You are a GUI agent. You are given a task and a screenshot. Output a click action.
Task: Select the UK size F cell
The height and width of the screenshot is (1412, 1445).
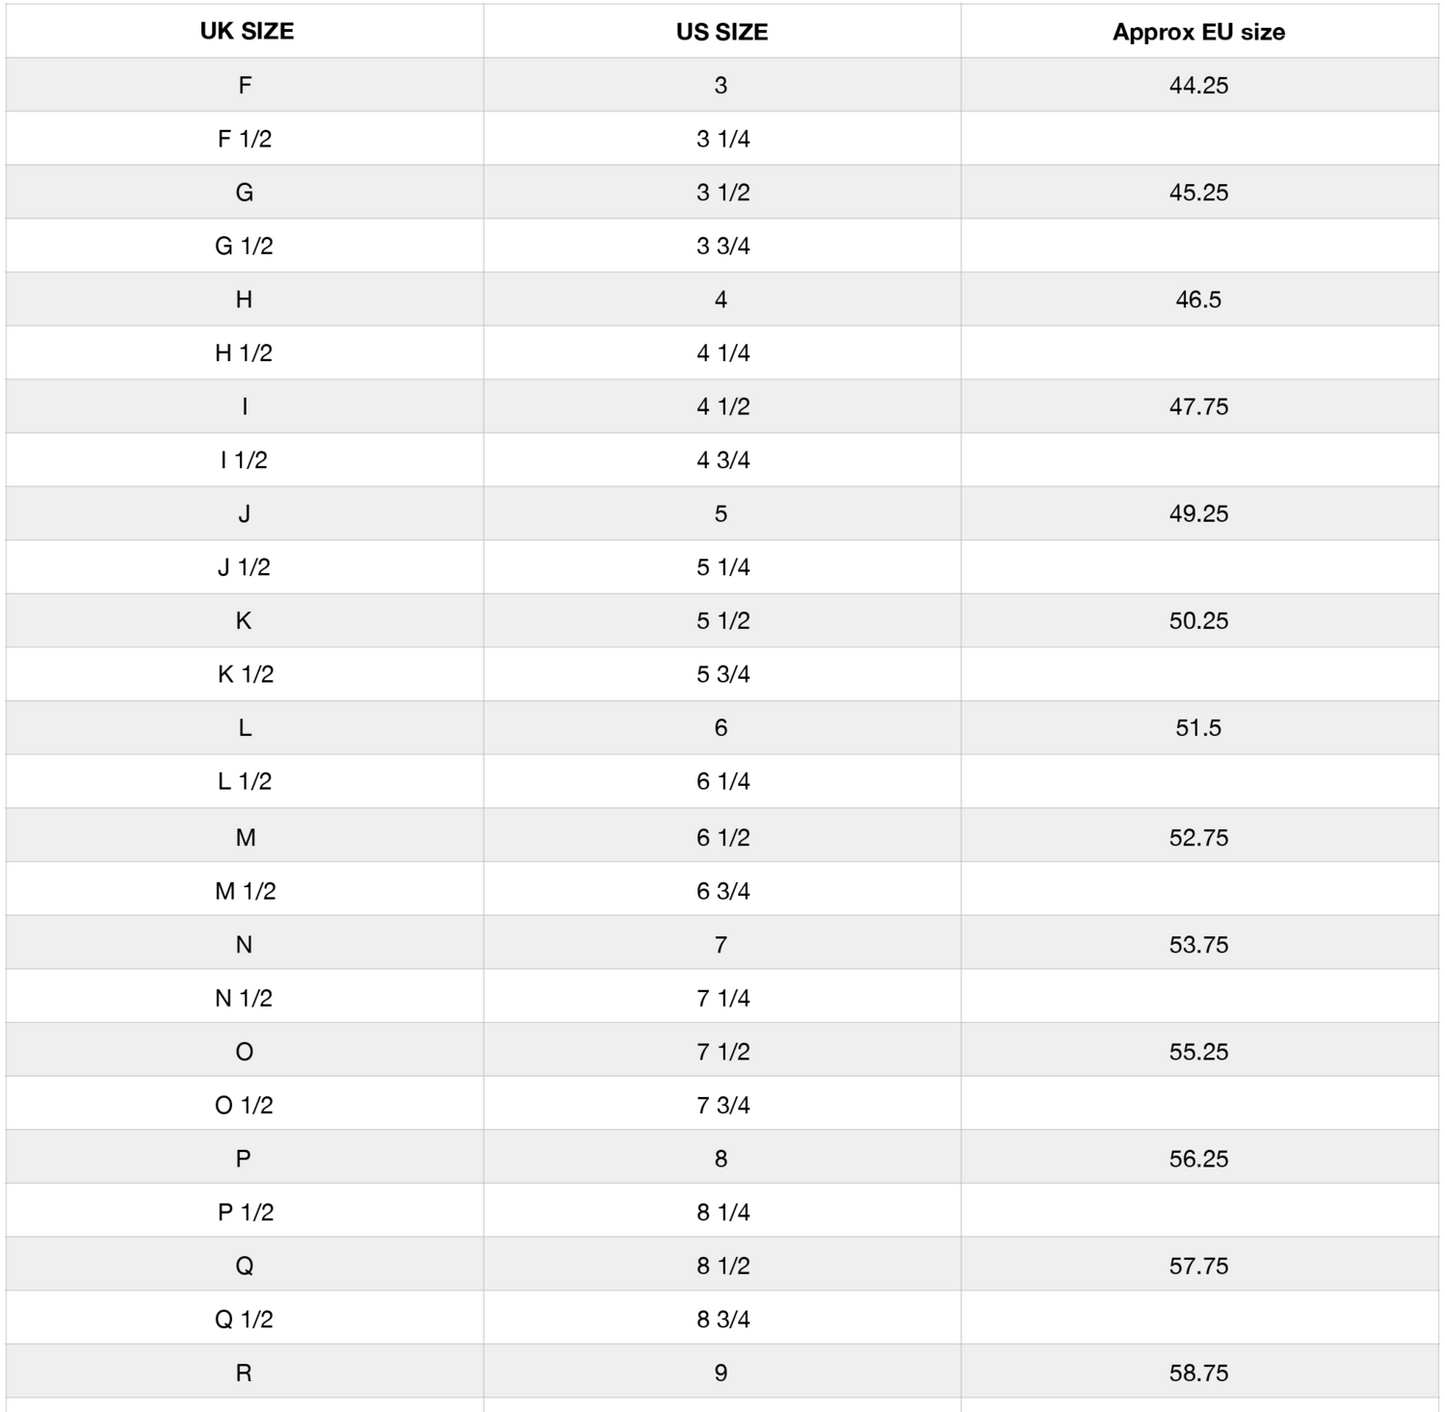(x=245, y=85)
